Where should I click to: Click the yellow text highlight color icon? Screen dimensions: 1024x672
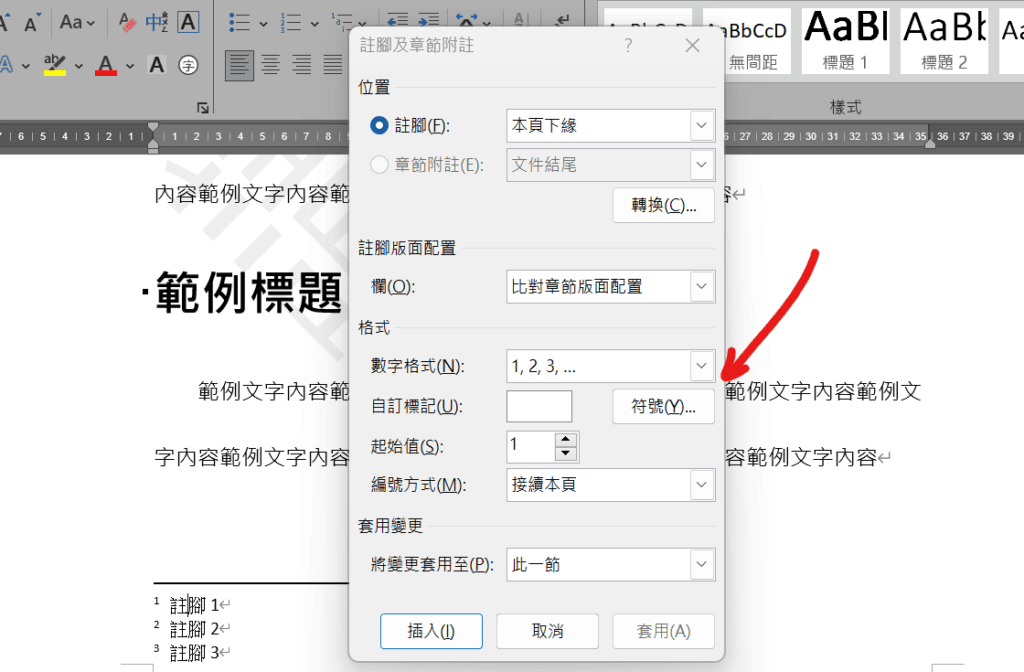tap(54, 65)
